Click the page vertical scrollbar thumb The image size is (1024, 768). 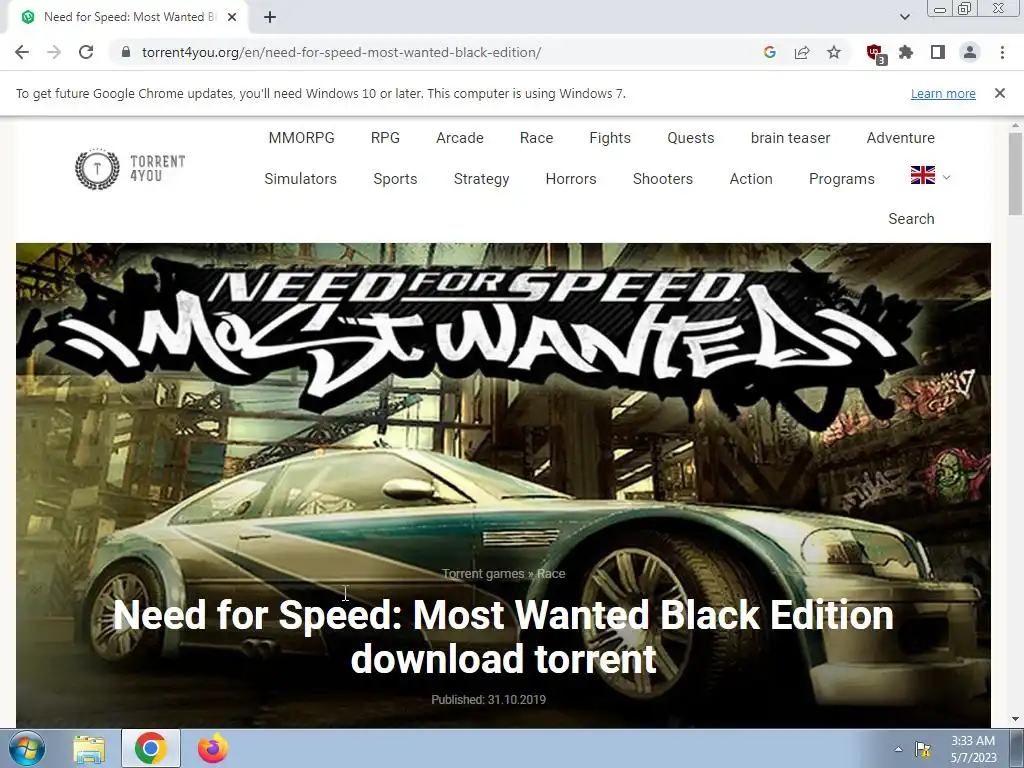(x=1016, y=173)
